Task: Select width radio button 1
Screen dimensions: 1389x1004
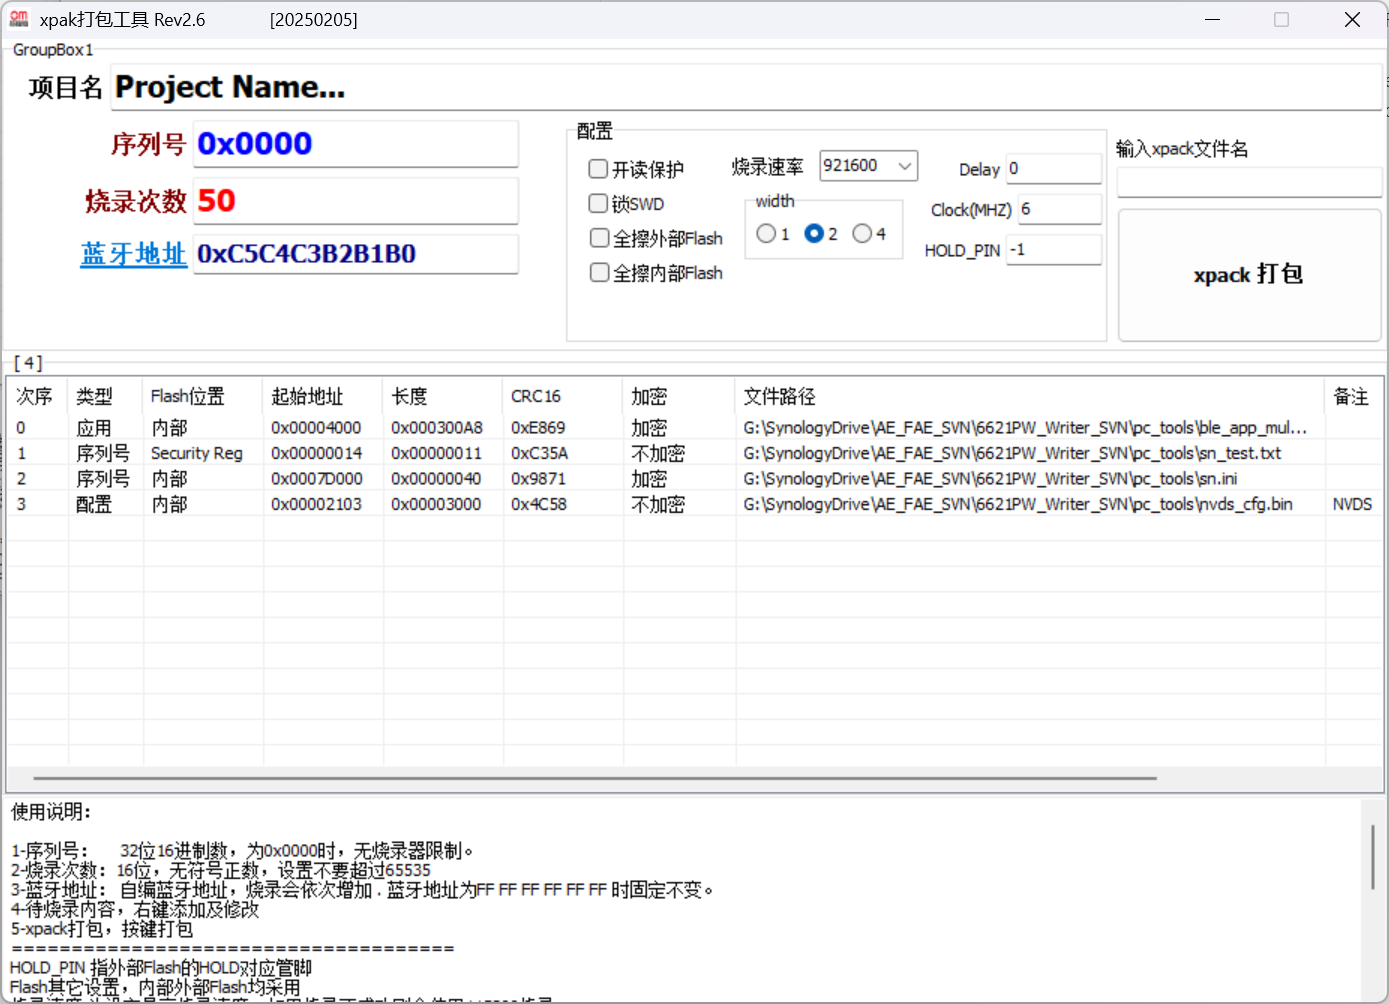Action: click(766, 233)
